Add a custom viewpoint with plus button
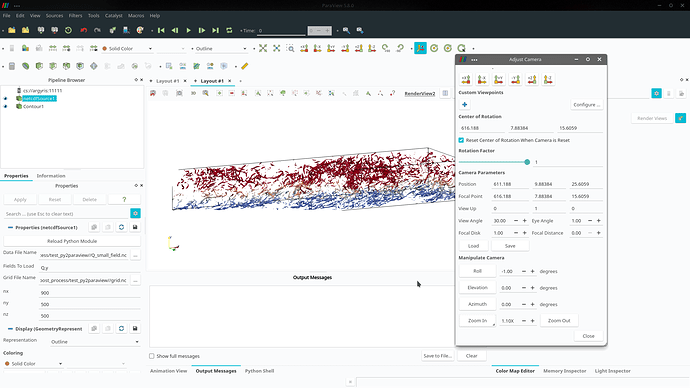Screen dimensions: 690x388 pyautogui.click(x=464, y=104)
